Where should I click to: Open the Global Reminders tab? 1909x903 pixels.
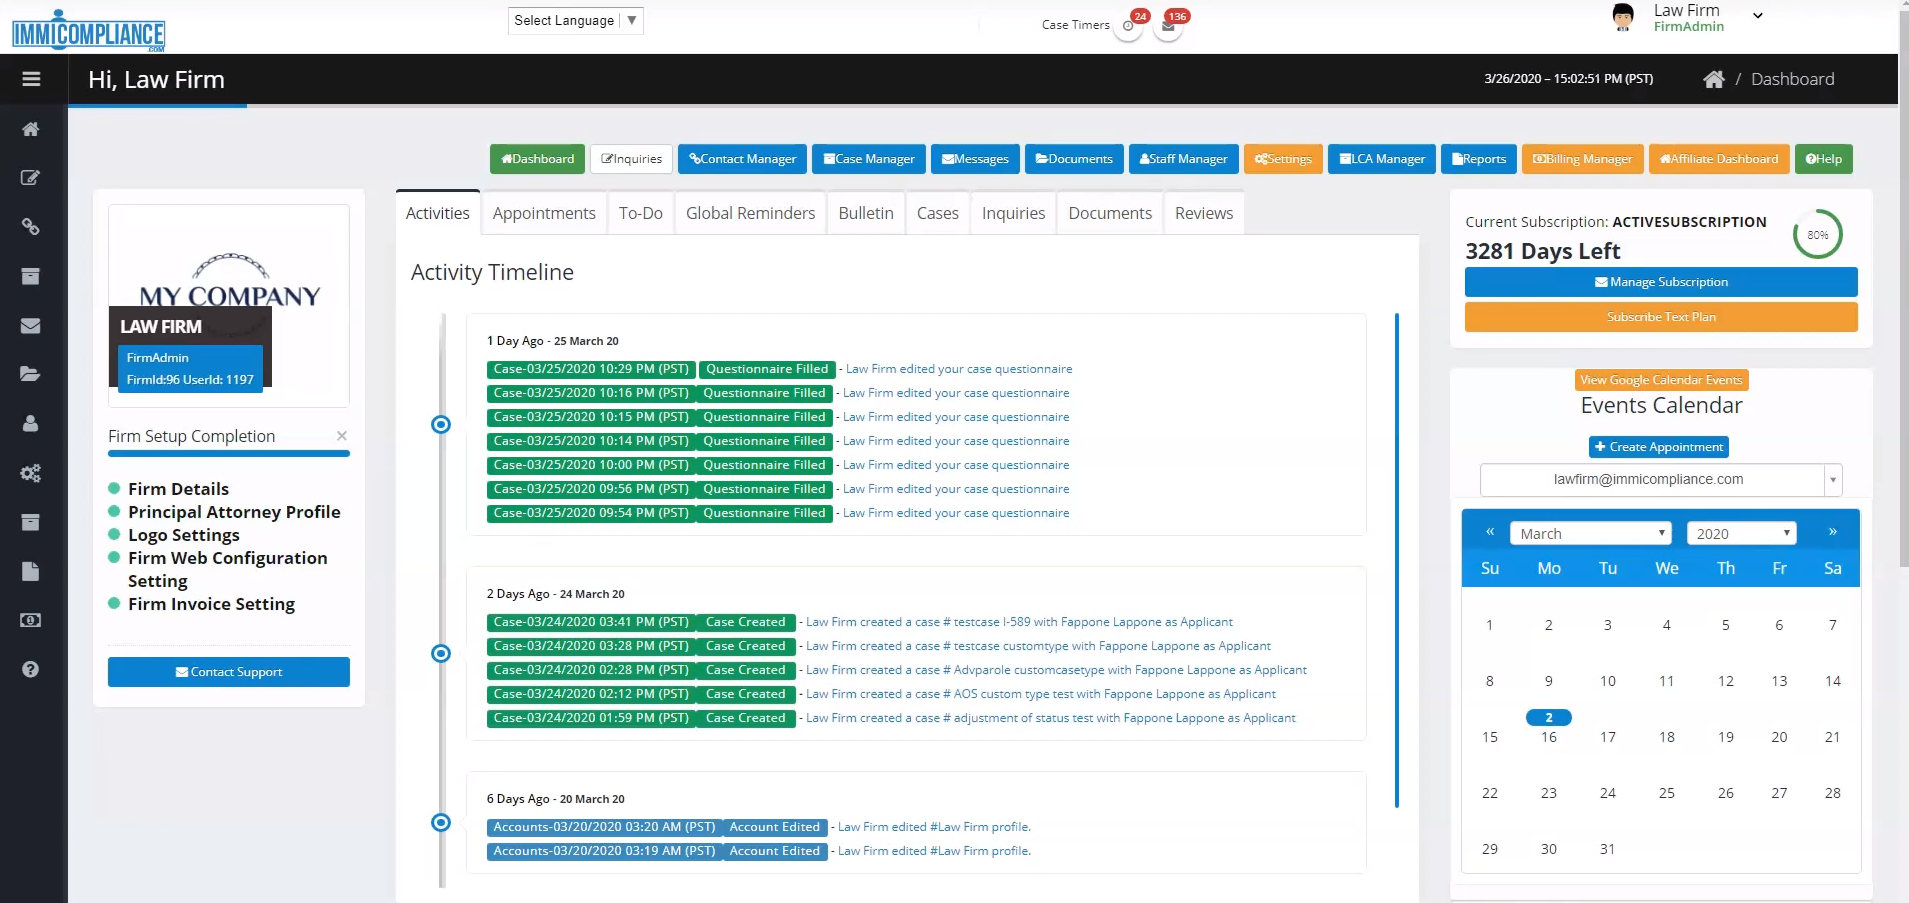(749, 212)
